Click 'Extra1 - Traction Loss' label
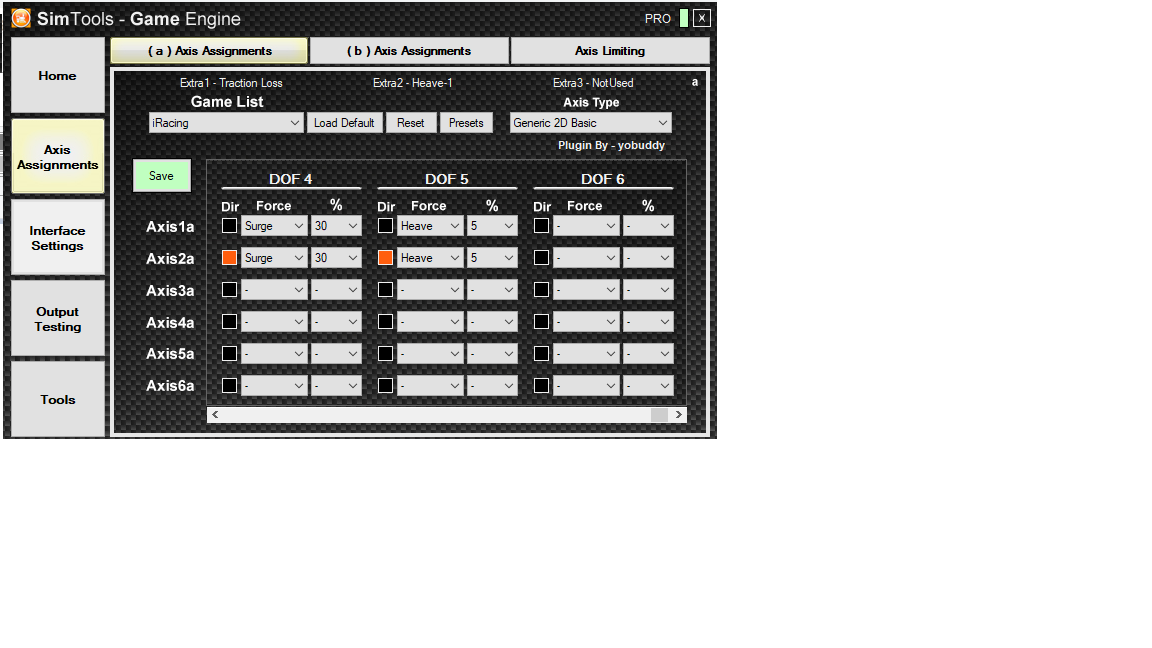The width and height of the screenshot is (1152, 648). tap(231, 83)
